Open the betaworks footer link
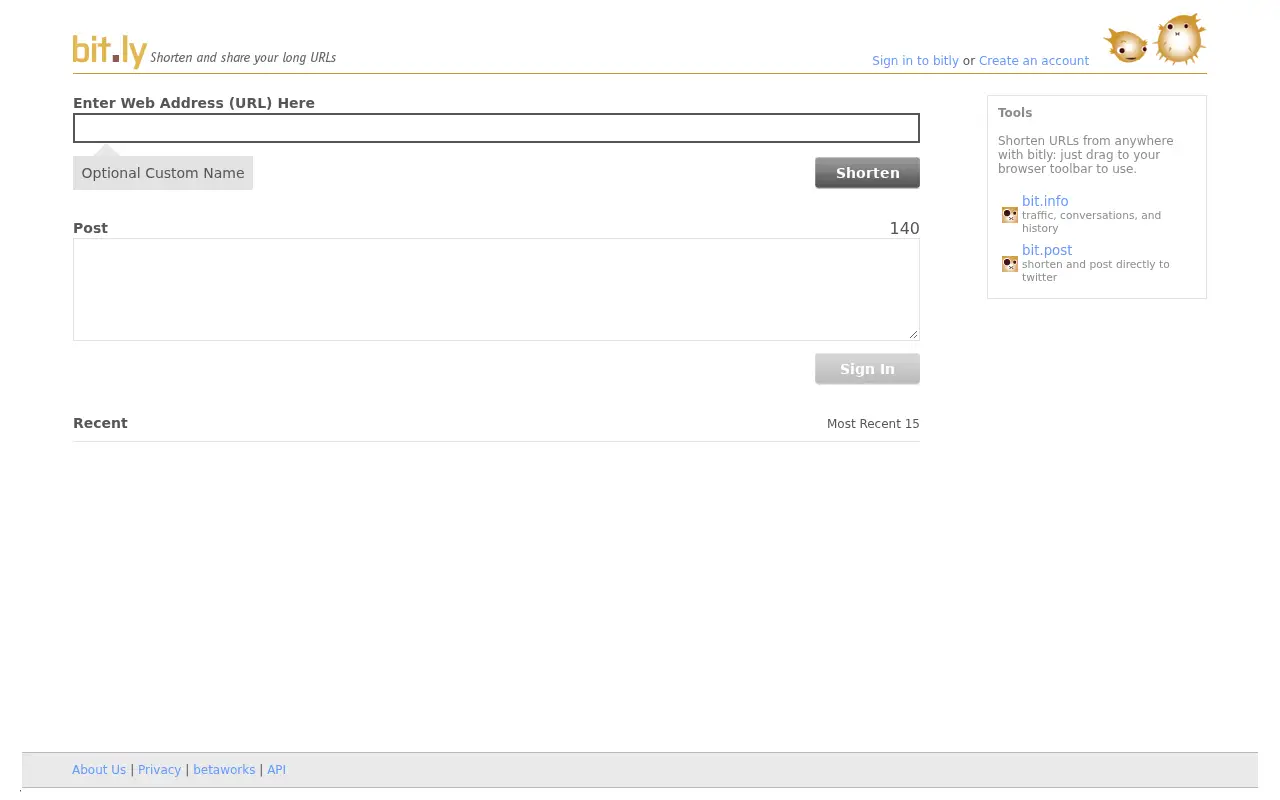 coord(224,770)
